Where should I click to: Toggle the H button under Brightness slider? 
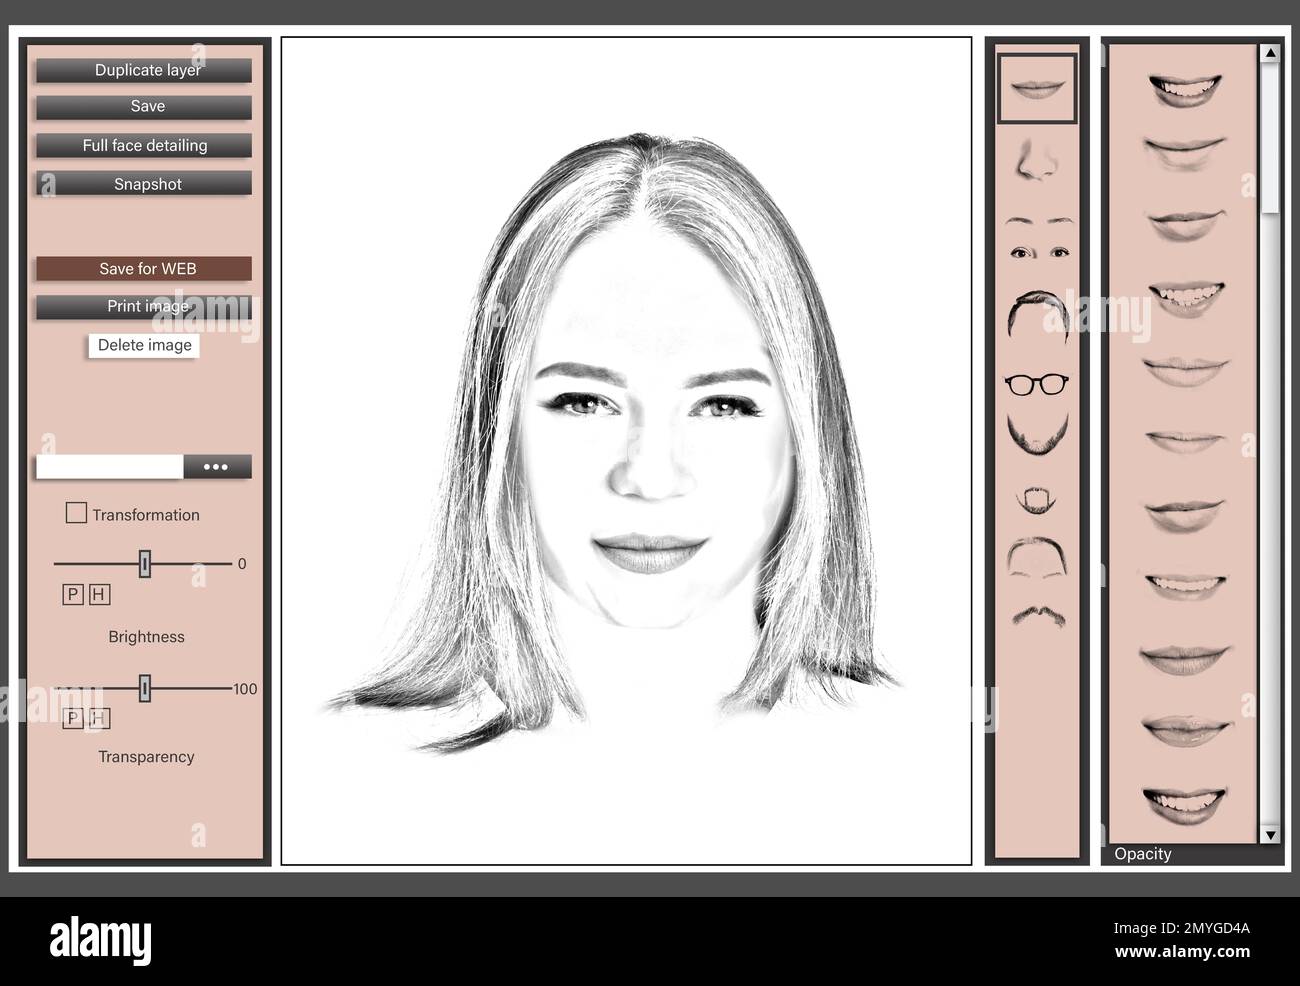[99, 595]
